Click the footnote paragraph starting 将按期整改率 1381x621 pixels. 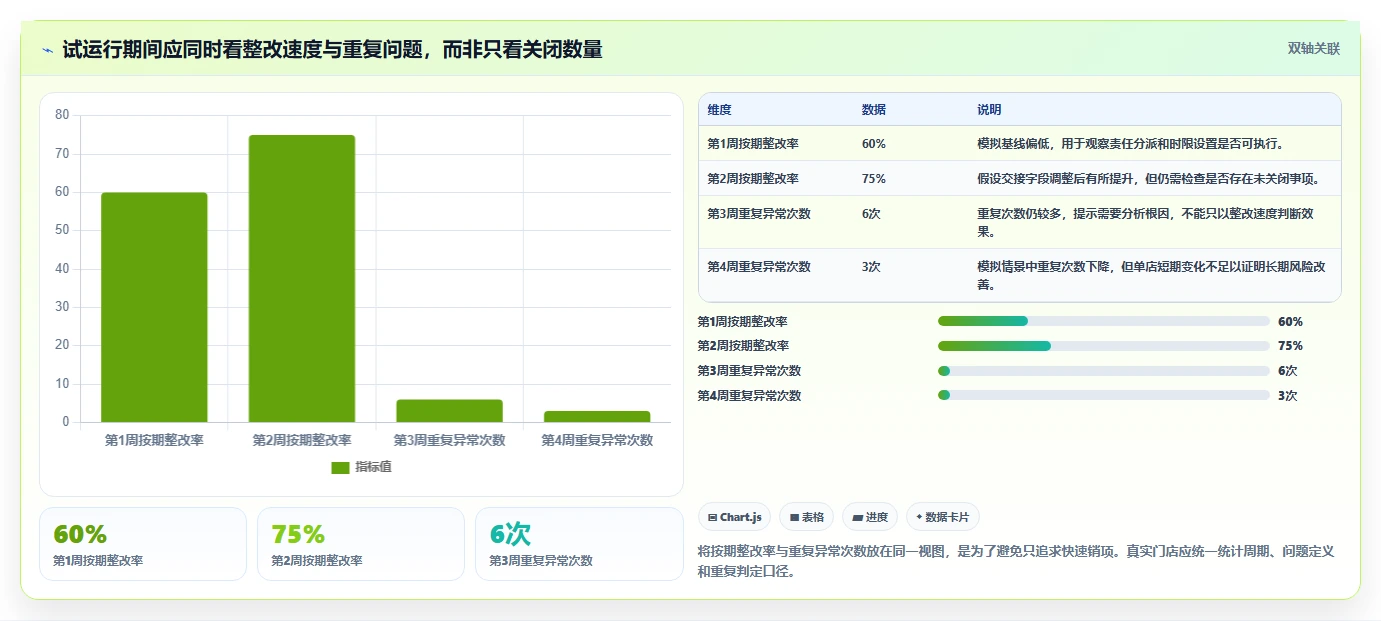[x=1016, y=562]
